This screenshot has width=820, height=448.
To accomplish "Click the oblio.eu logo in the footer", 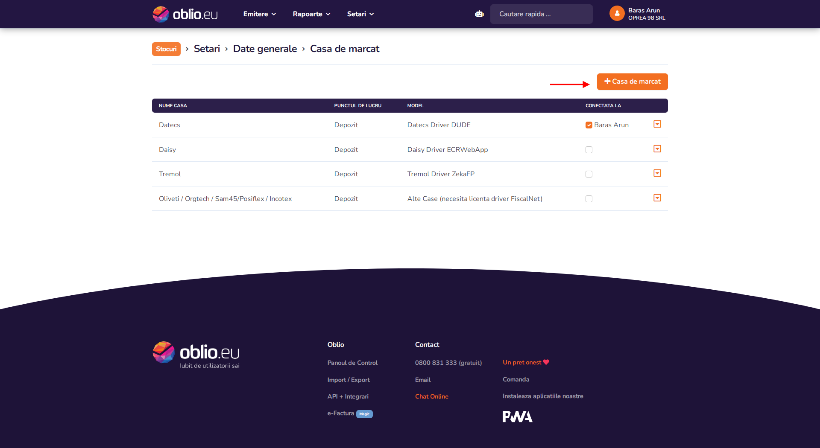I will click(196, 354).
